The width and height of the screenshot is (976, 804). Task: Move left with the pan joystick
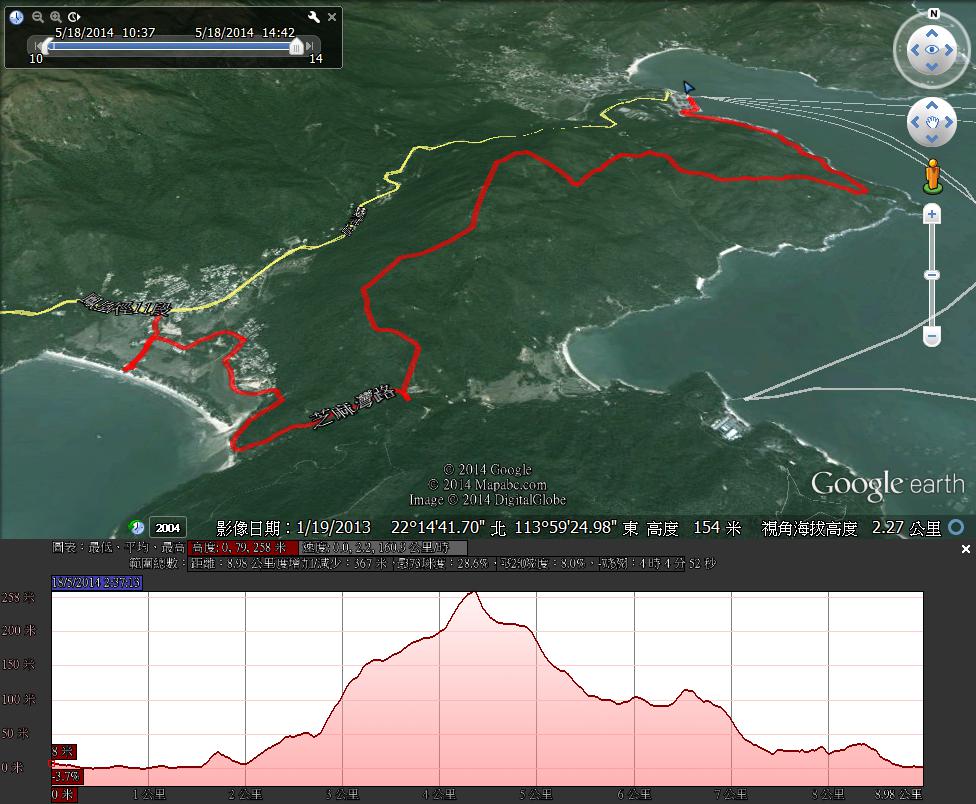pos(915,122)
